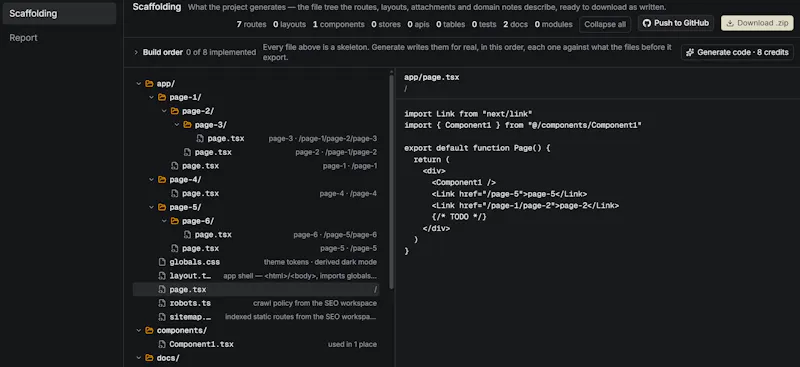The width and height of the screenshot is (800, 367).
Task: Click the sitemap file icon
Action: coord(162,317)
